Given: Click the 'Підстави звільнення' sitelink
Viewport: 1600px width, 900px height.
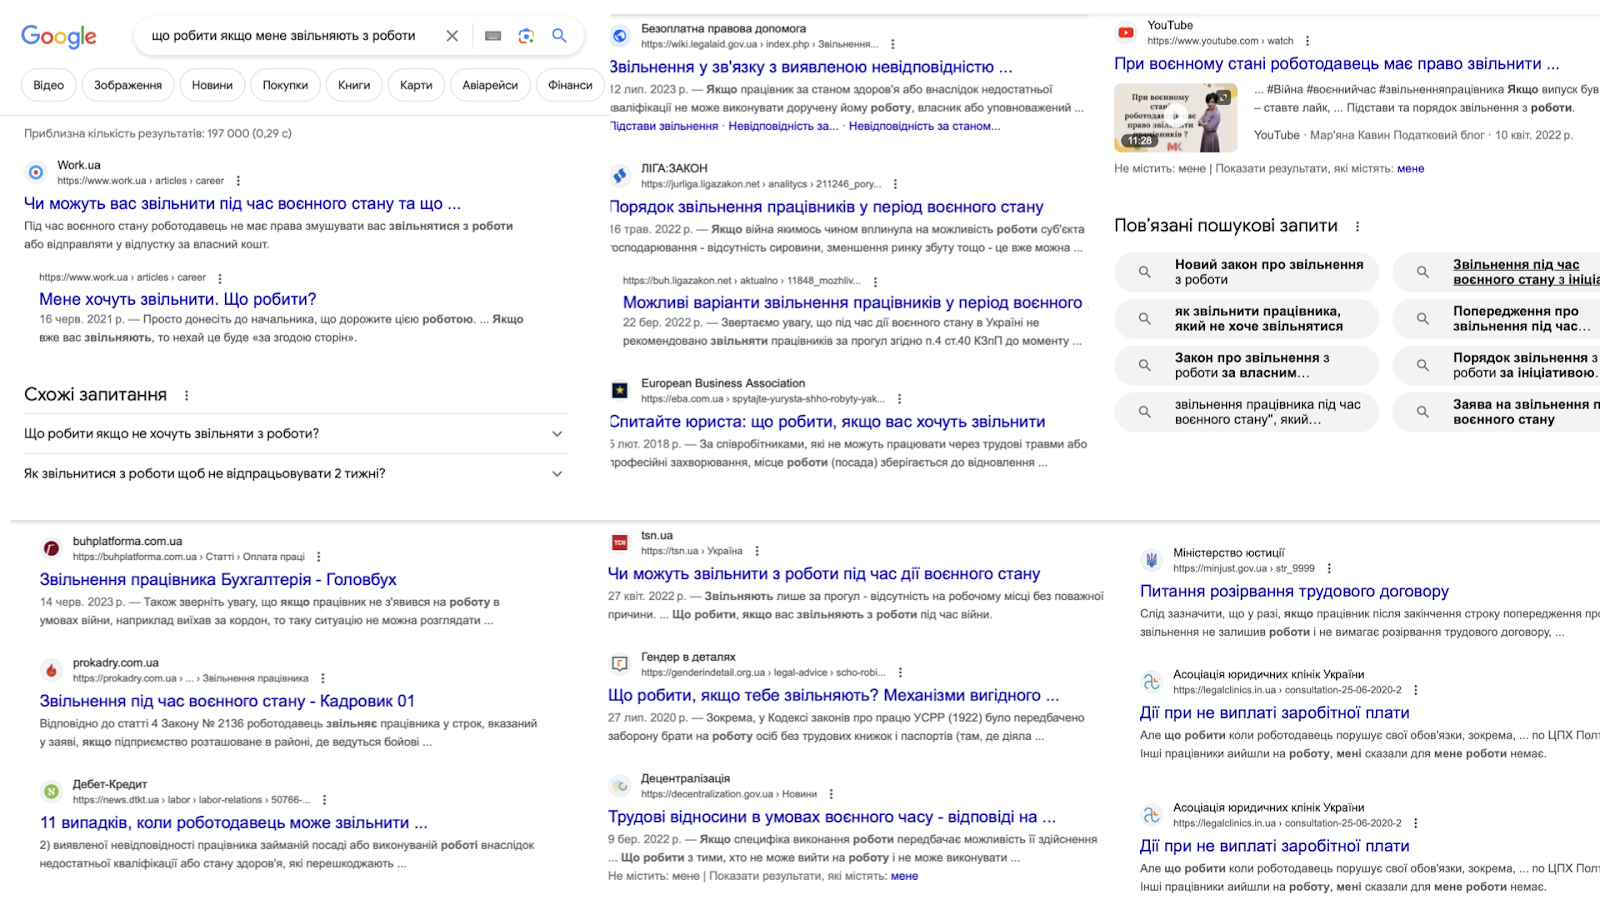Looking at the screenshot, I should (x=664, y=126).
